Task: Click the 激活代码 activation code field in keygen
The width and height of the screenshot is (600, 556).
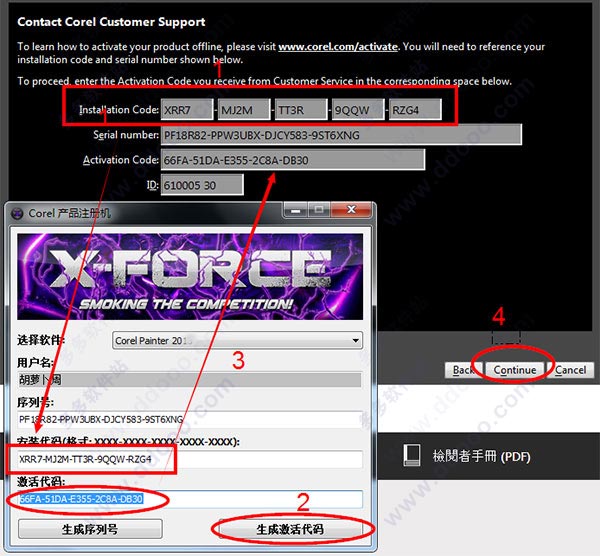Action: [x=189, y=499]
